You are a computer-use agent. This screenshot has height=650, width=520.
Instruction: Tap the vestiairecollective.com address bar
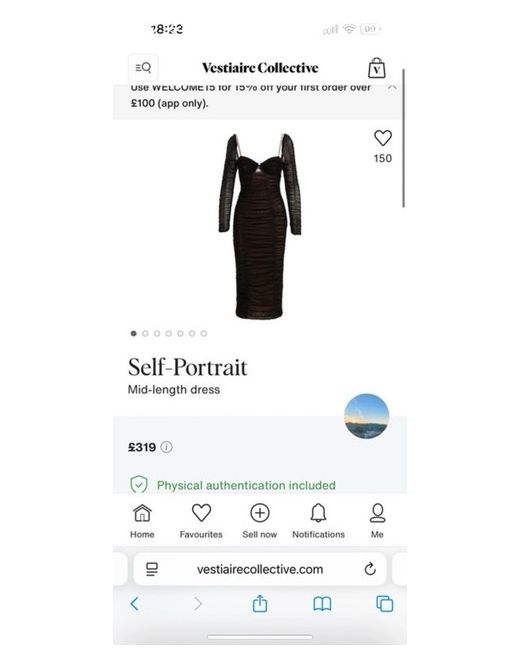coord(260,569)
